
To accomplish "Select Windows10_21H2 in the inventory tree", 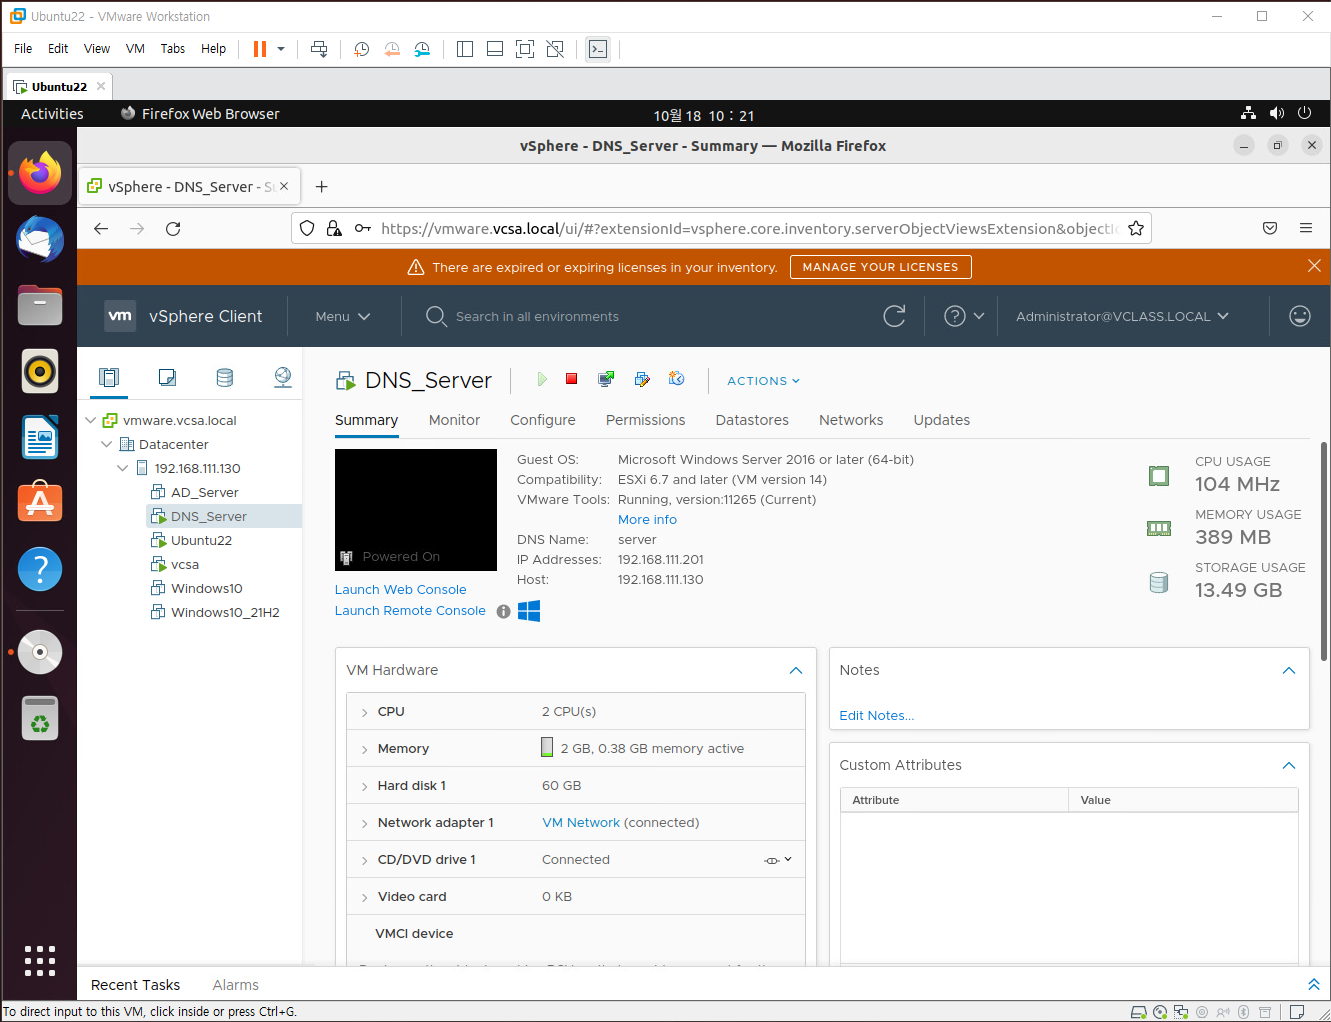I will [225, 613].
